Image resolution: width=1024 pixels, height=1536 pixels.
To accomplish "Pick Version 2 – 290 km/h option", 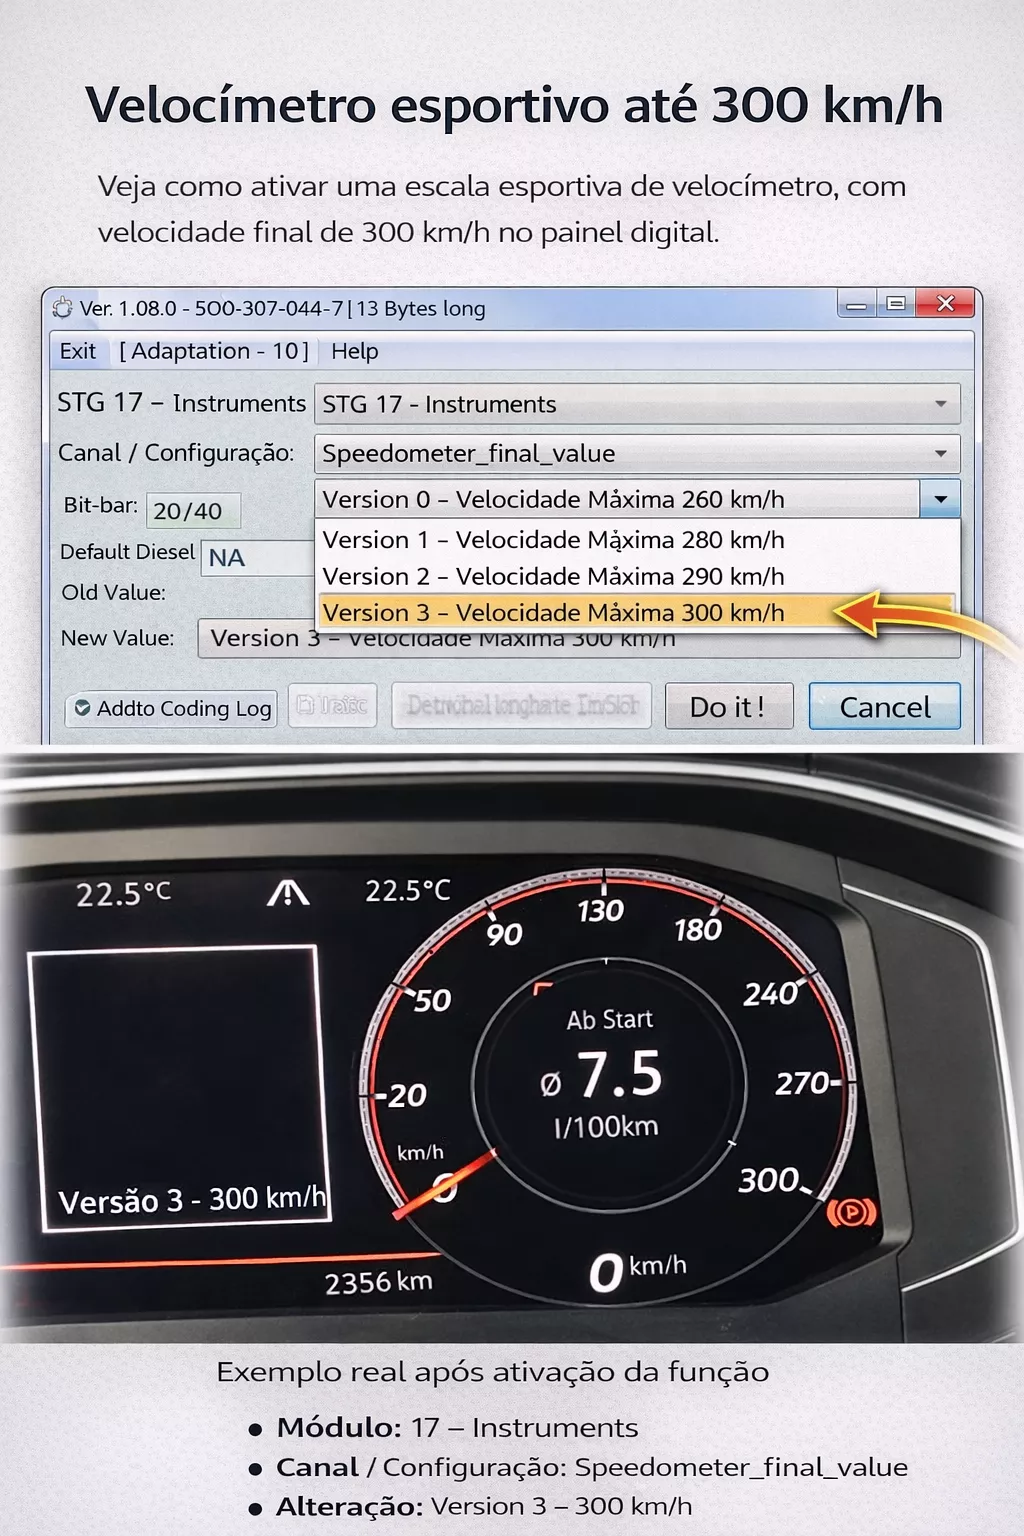I will (x=553, y=577).
